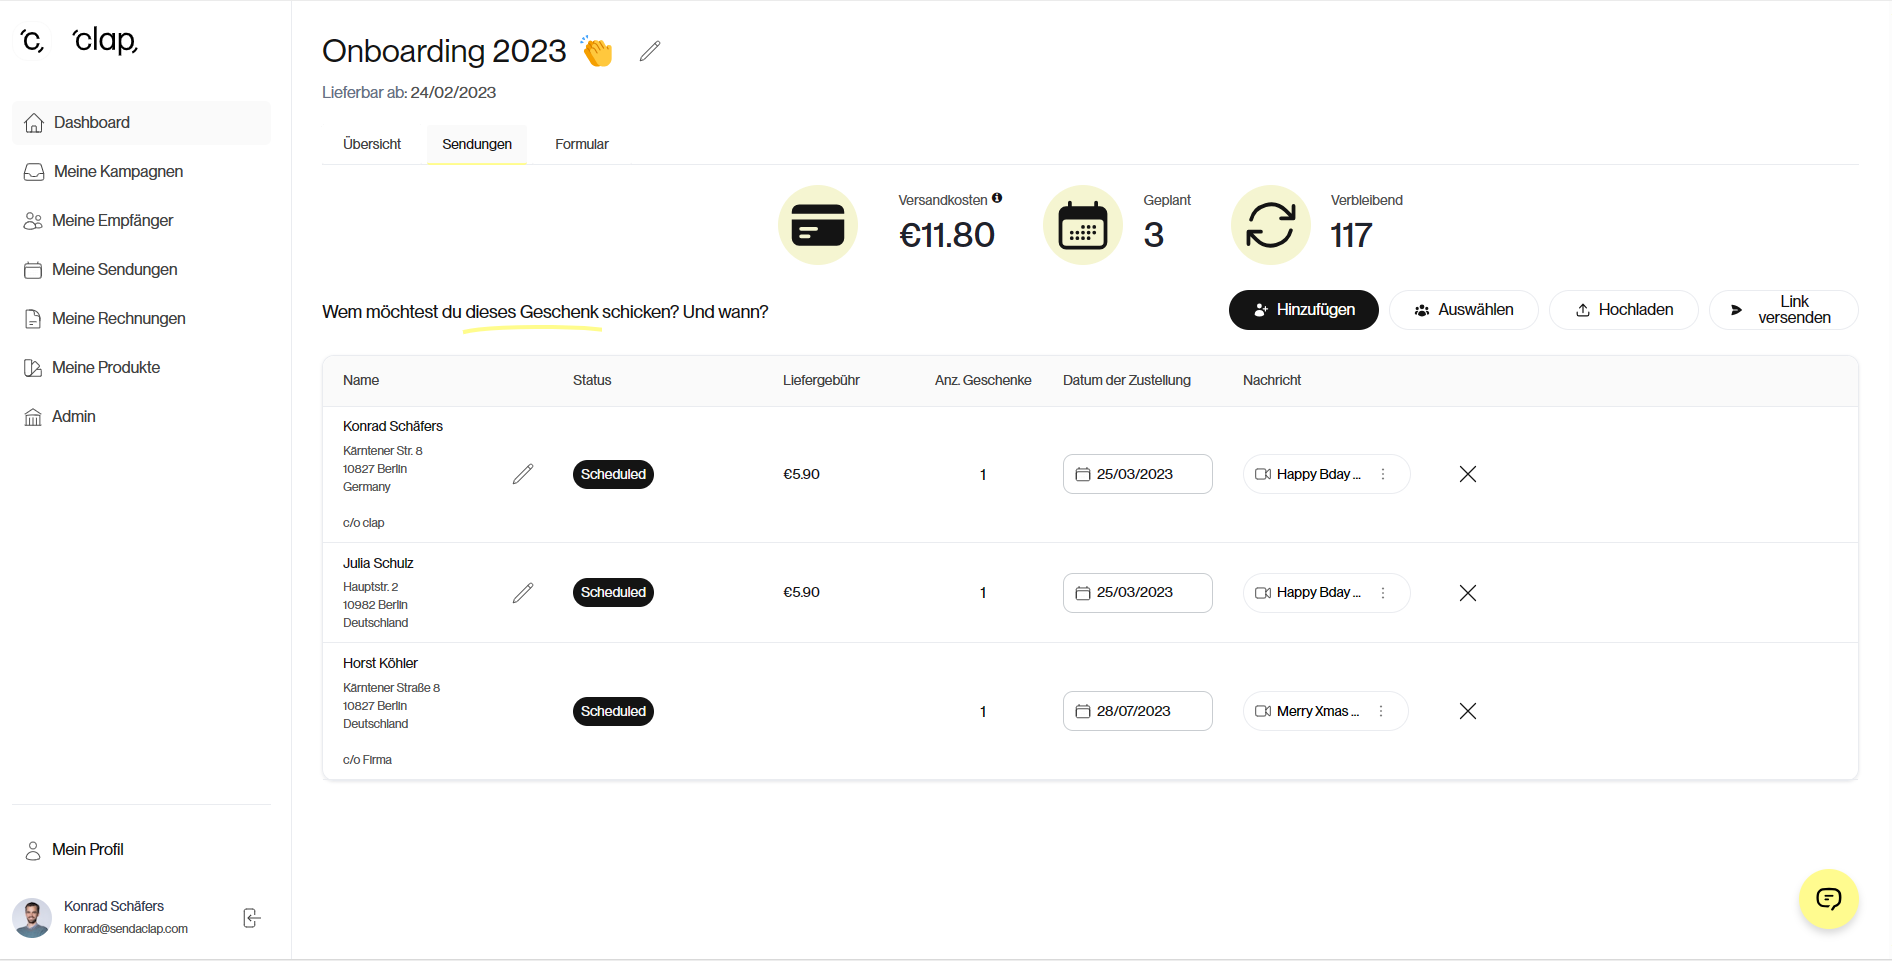
Task: Click the Hochladen upload button
Action: 1623,310
